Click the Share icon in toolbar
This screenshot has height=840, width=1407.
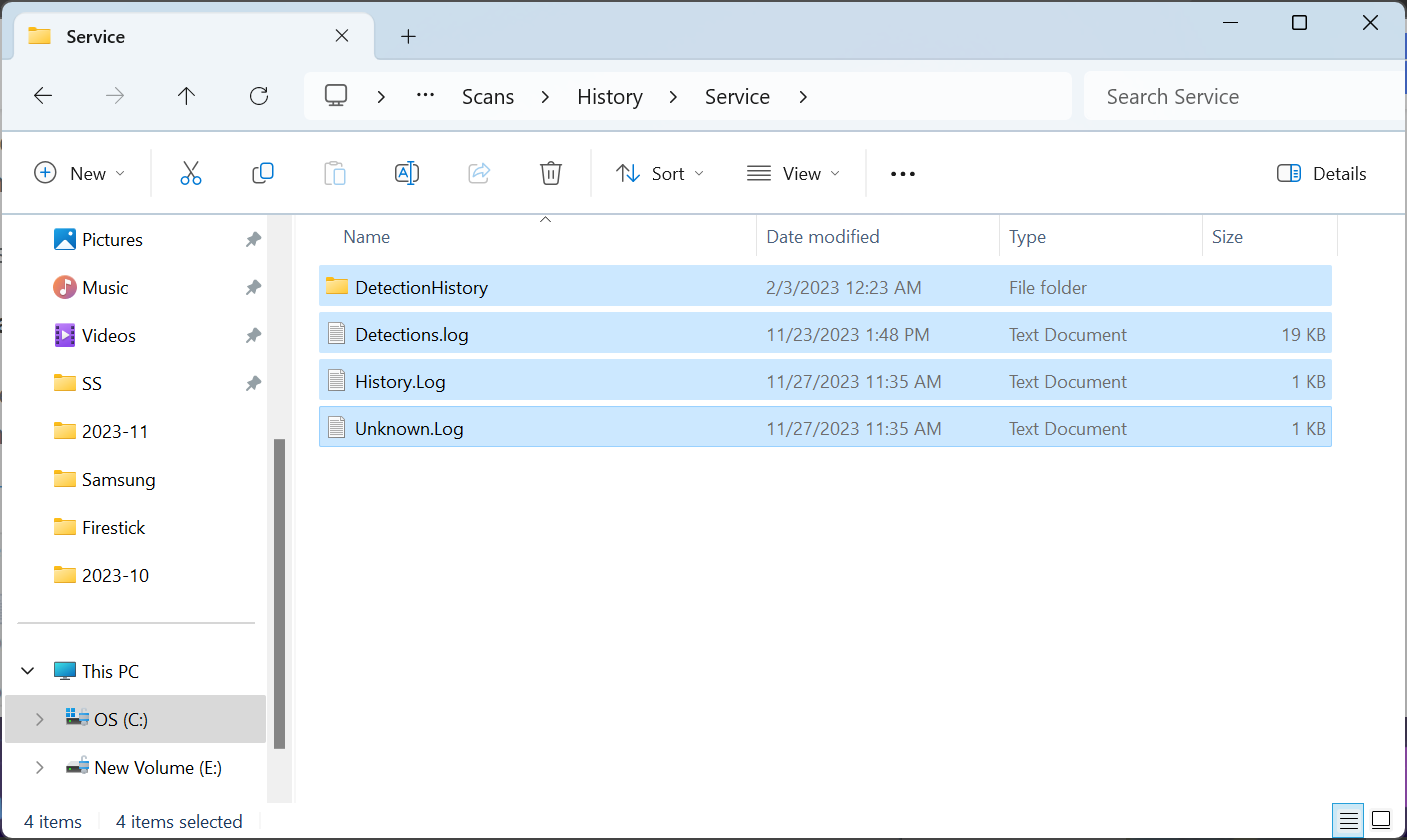coord(479,173)
